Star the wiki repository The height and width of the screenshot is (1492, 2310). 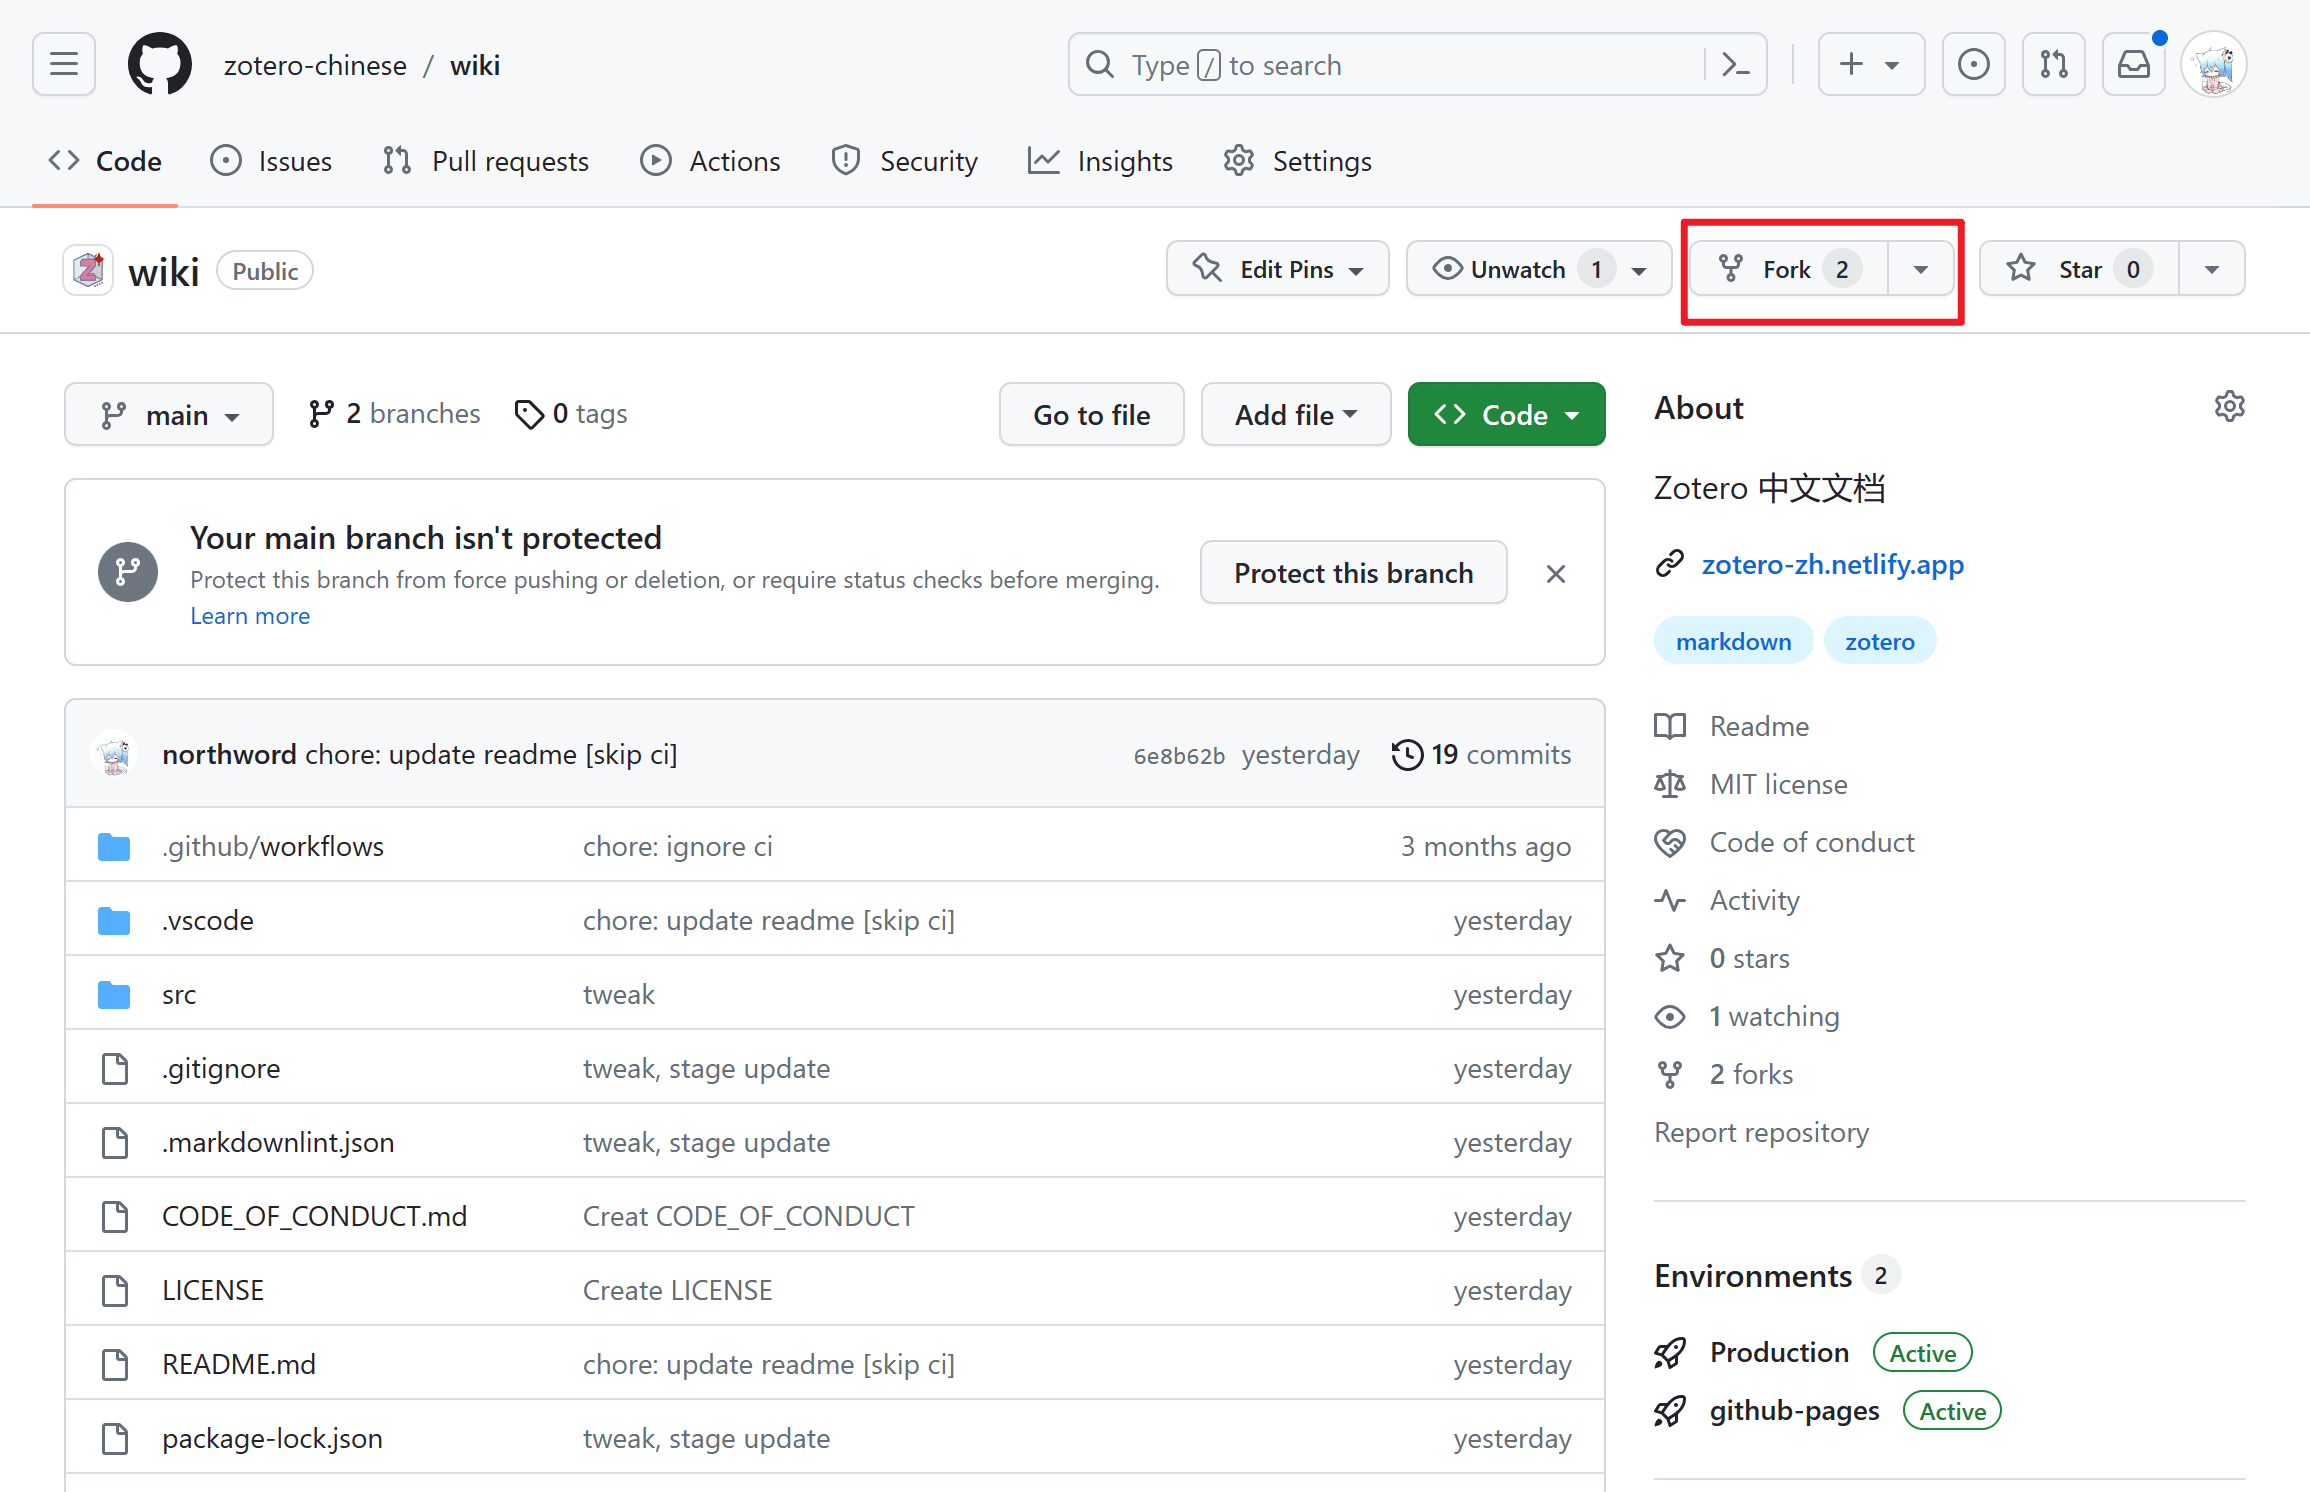(2078, 269)
